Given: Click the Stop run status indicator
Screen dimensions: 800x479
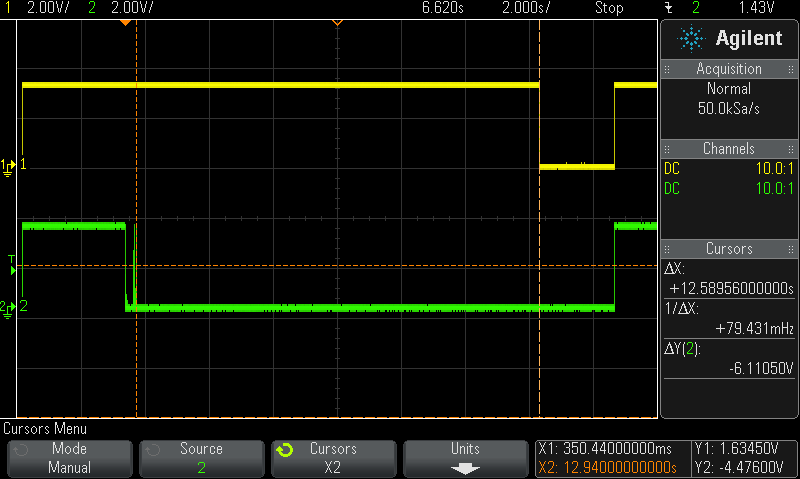Looking at the screenshot, I should (x=608, y=8).
